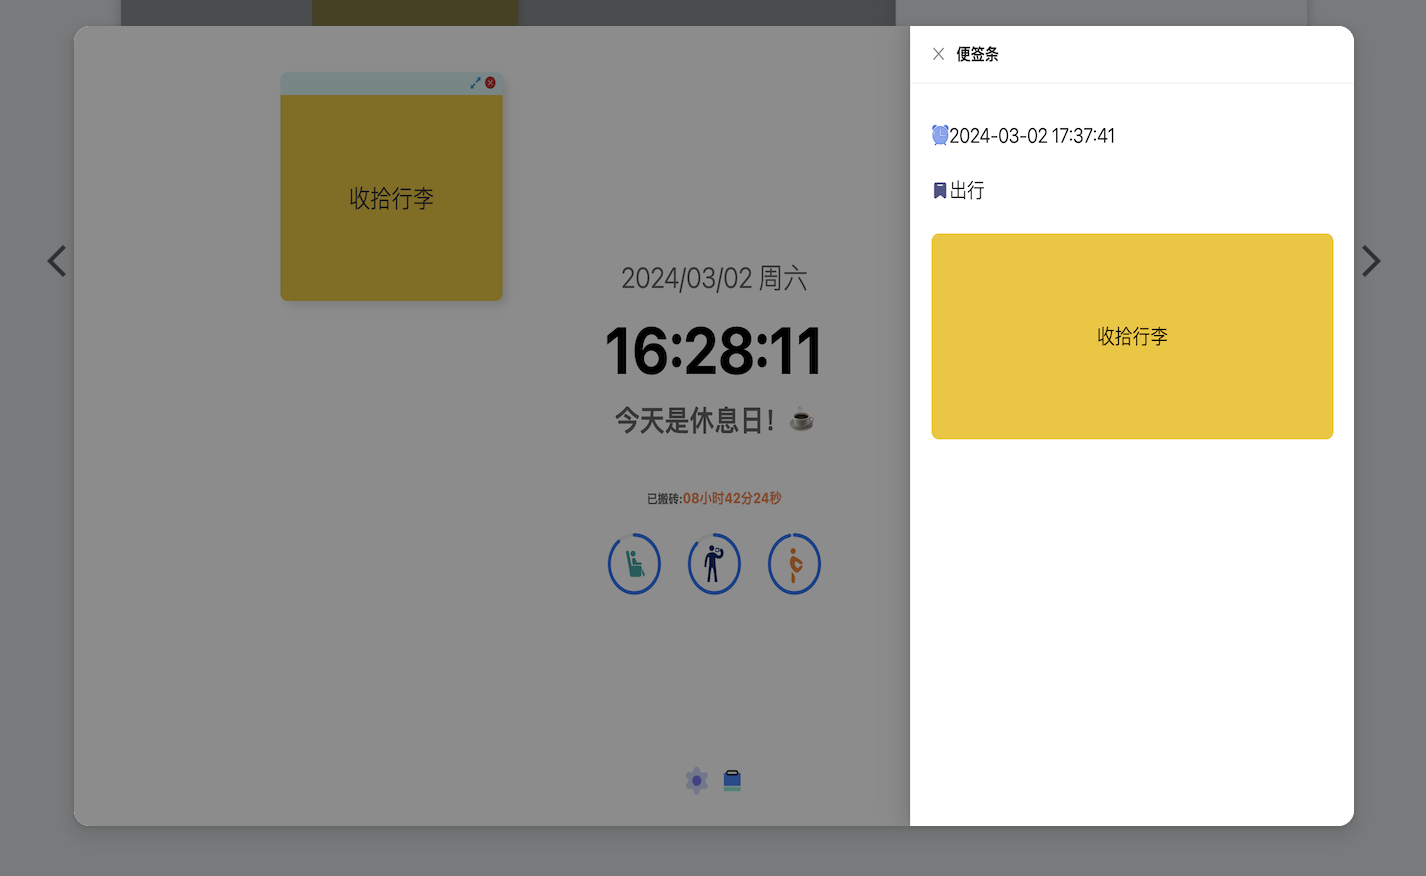Click the 2024-03-02 17:37:41 timestamp
This screenshot has height=876, width=1426.
pyautogui.click(x=1032, y=136)
